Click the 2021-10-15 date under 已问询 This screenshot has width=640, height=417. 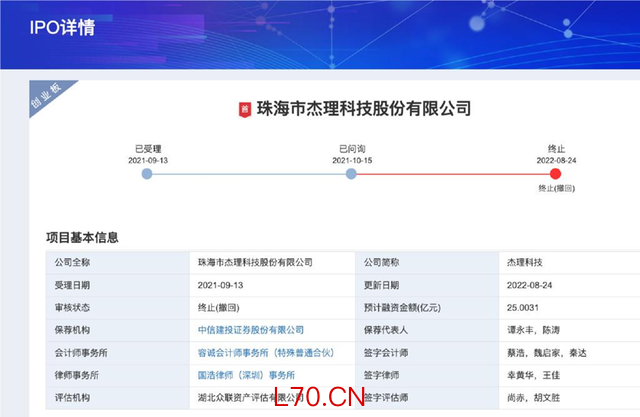[352, 159]
